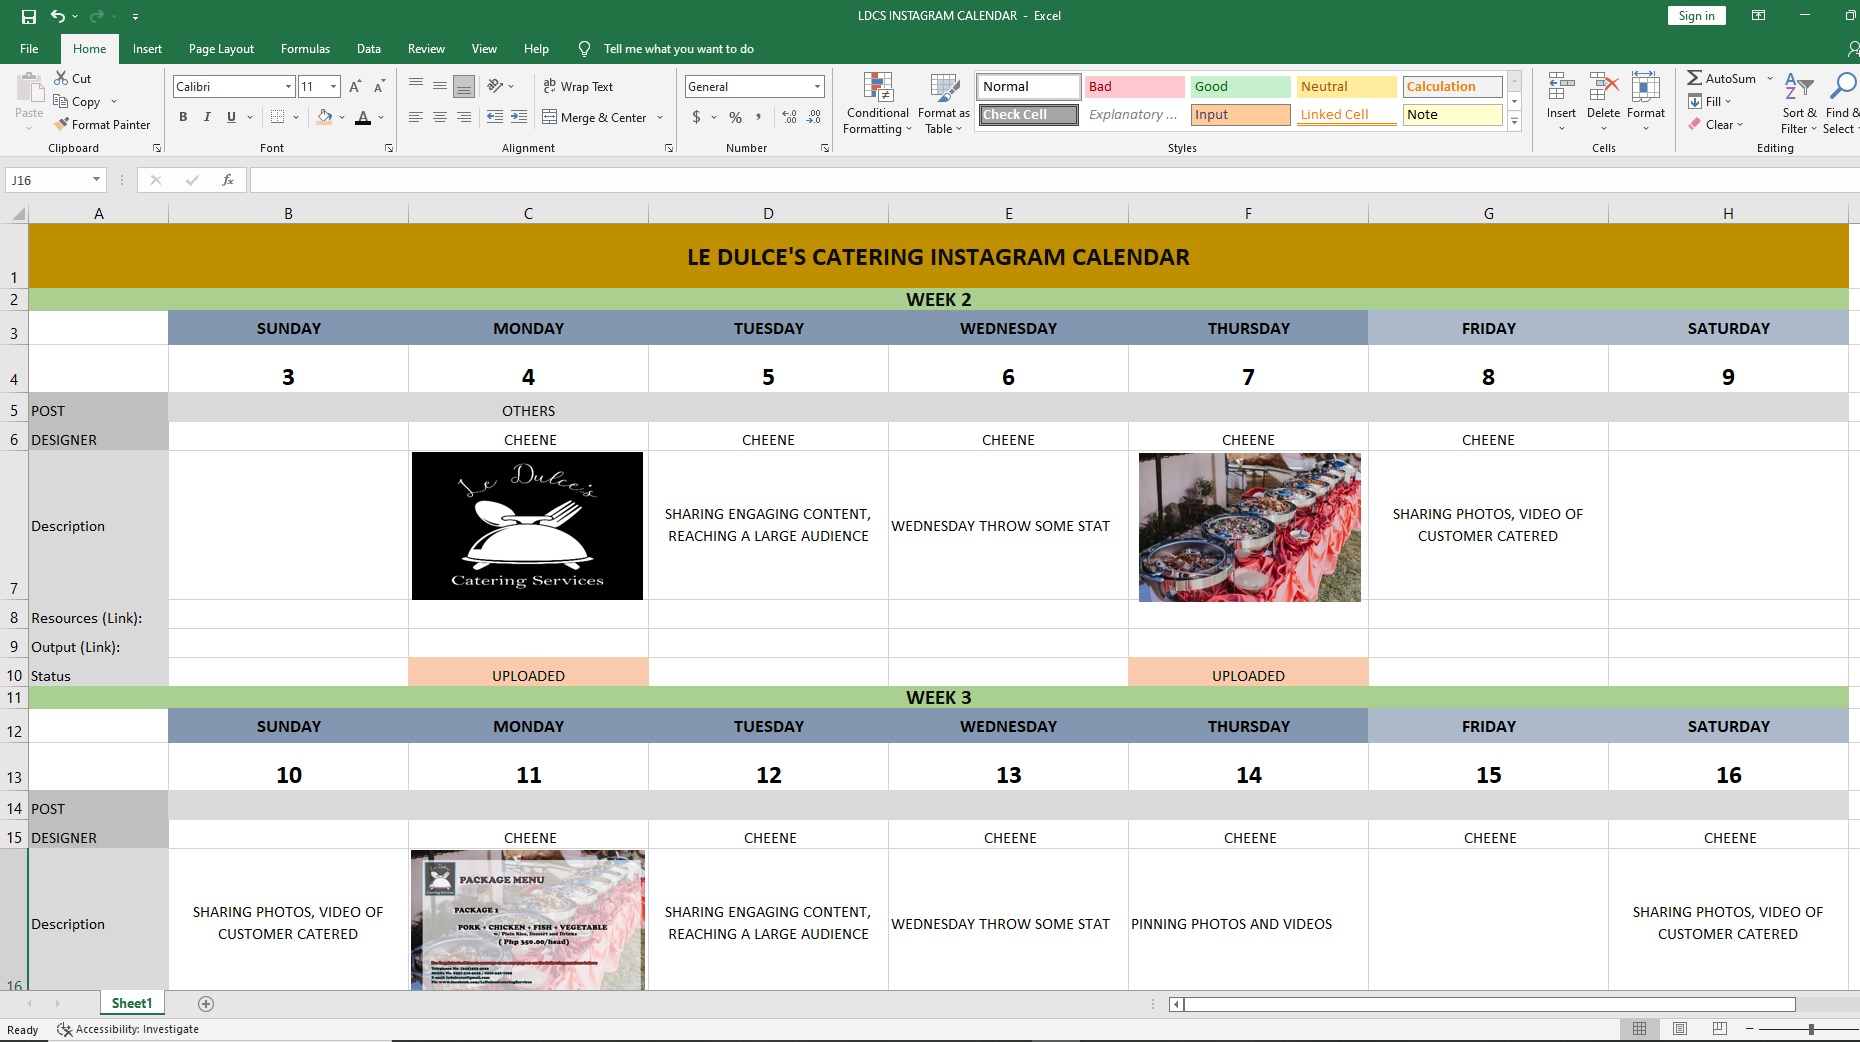Viewport: 1860px width, 1042px height.
Task: Expand the Merge & Center dropdown arrow
Action: (660, 118)
